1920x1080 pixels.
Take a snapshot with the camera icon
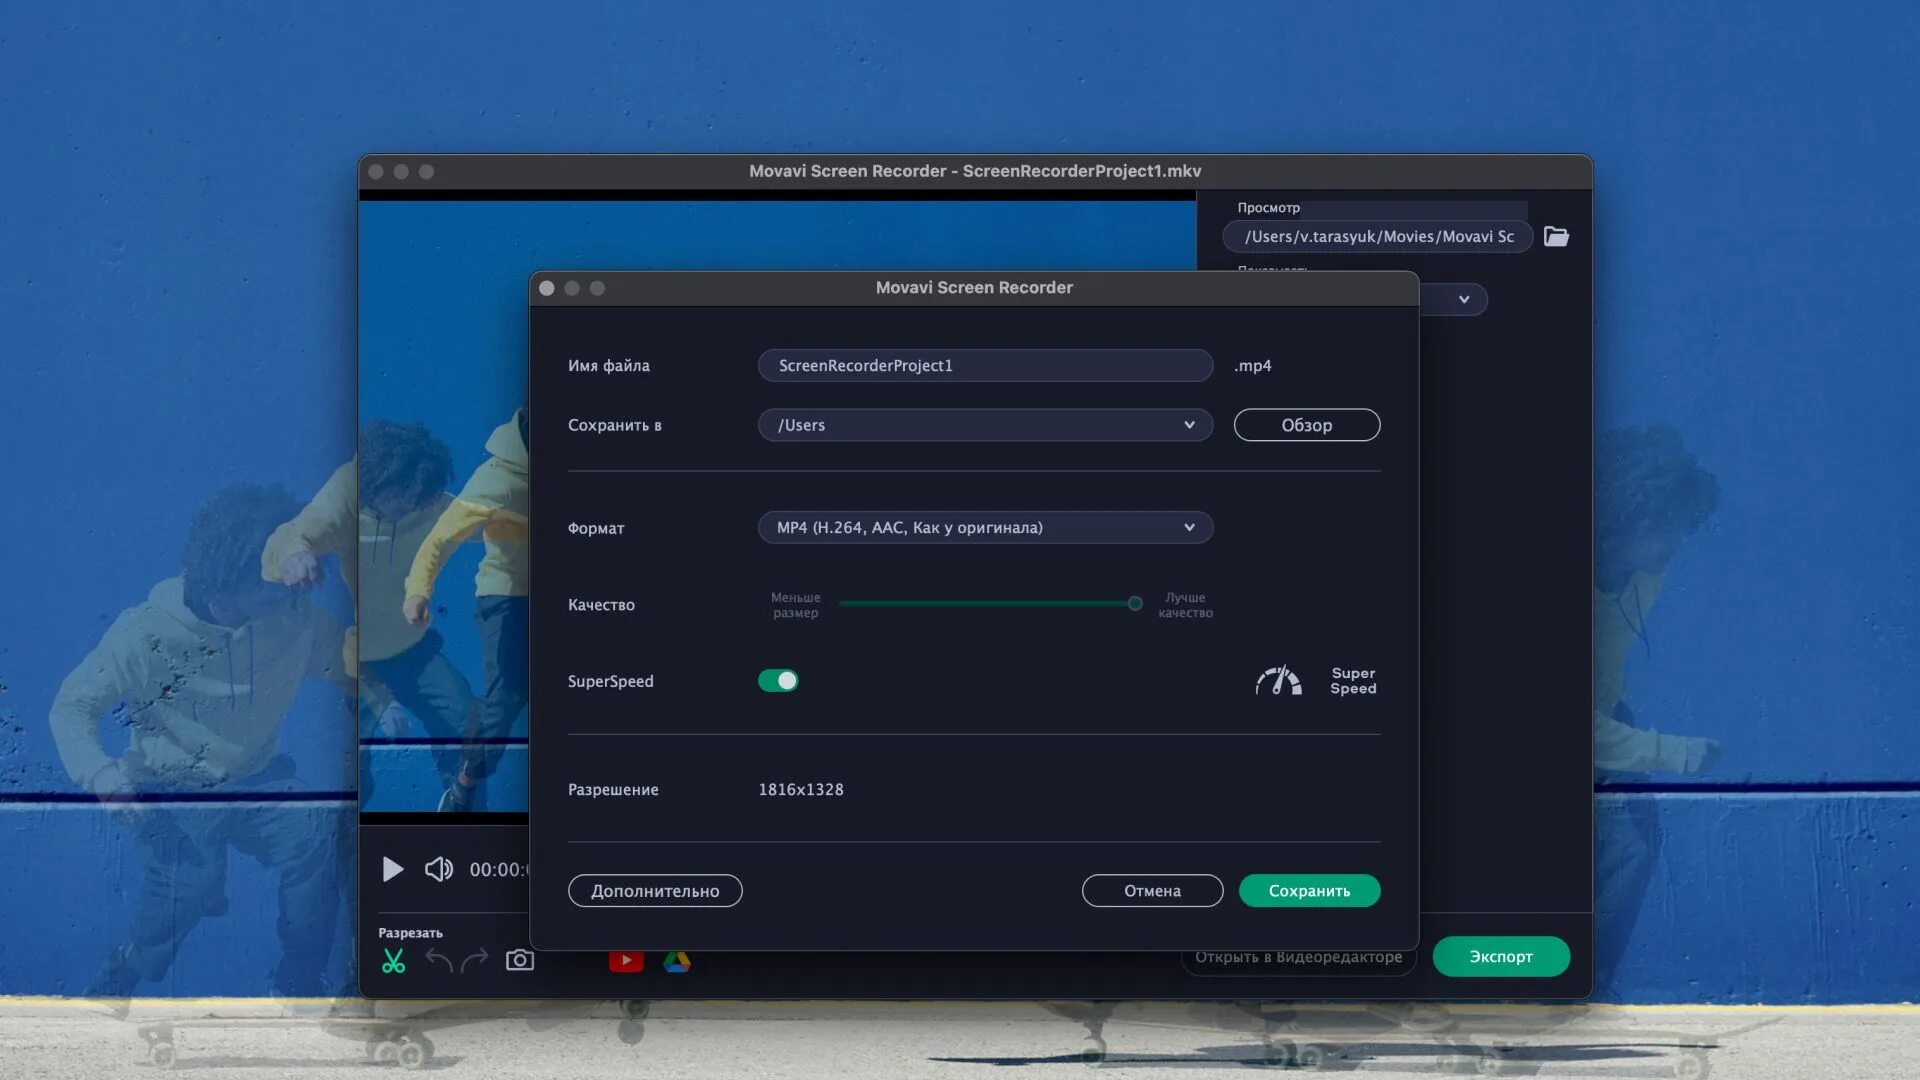pyautogui.click(x=519, y=961)
